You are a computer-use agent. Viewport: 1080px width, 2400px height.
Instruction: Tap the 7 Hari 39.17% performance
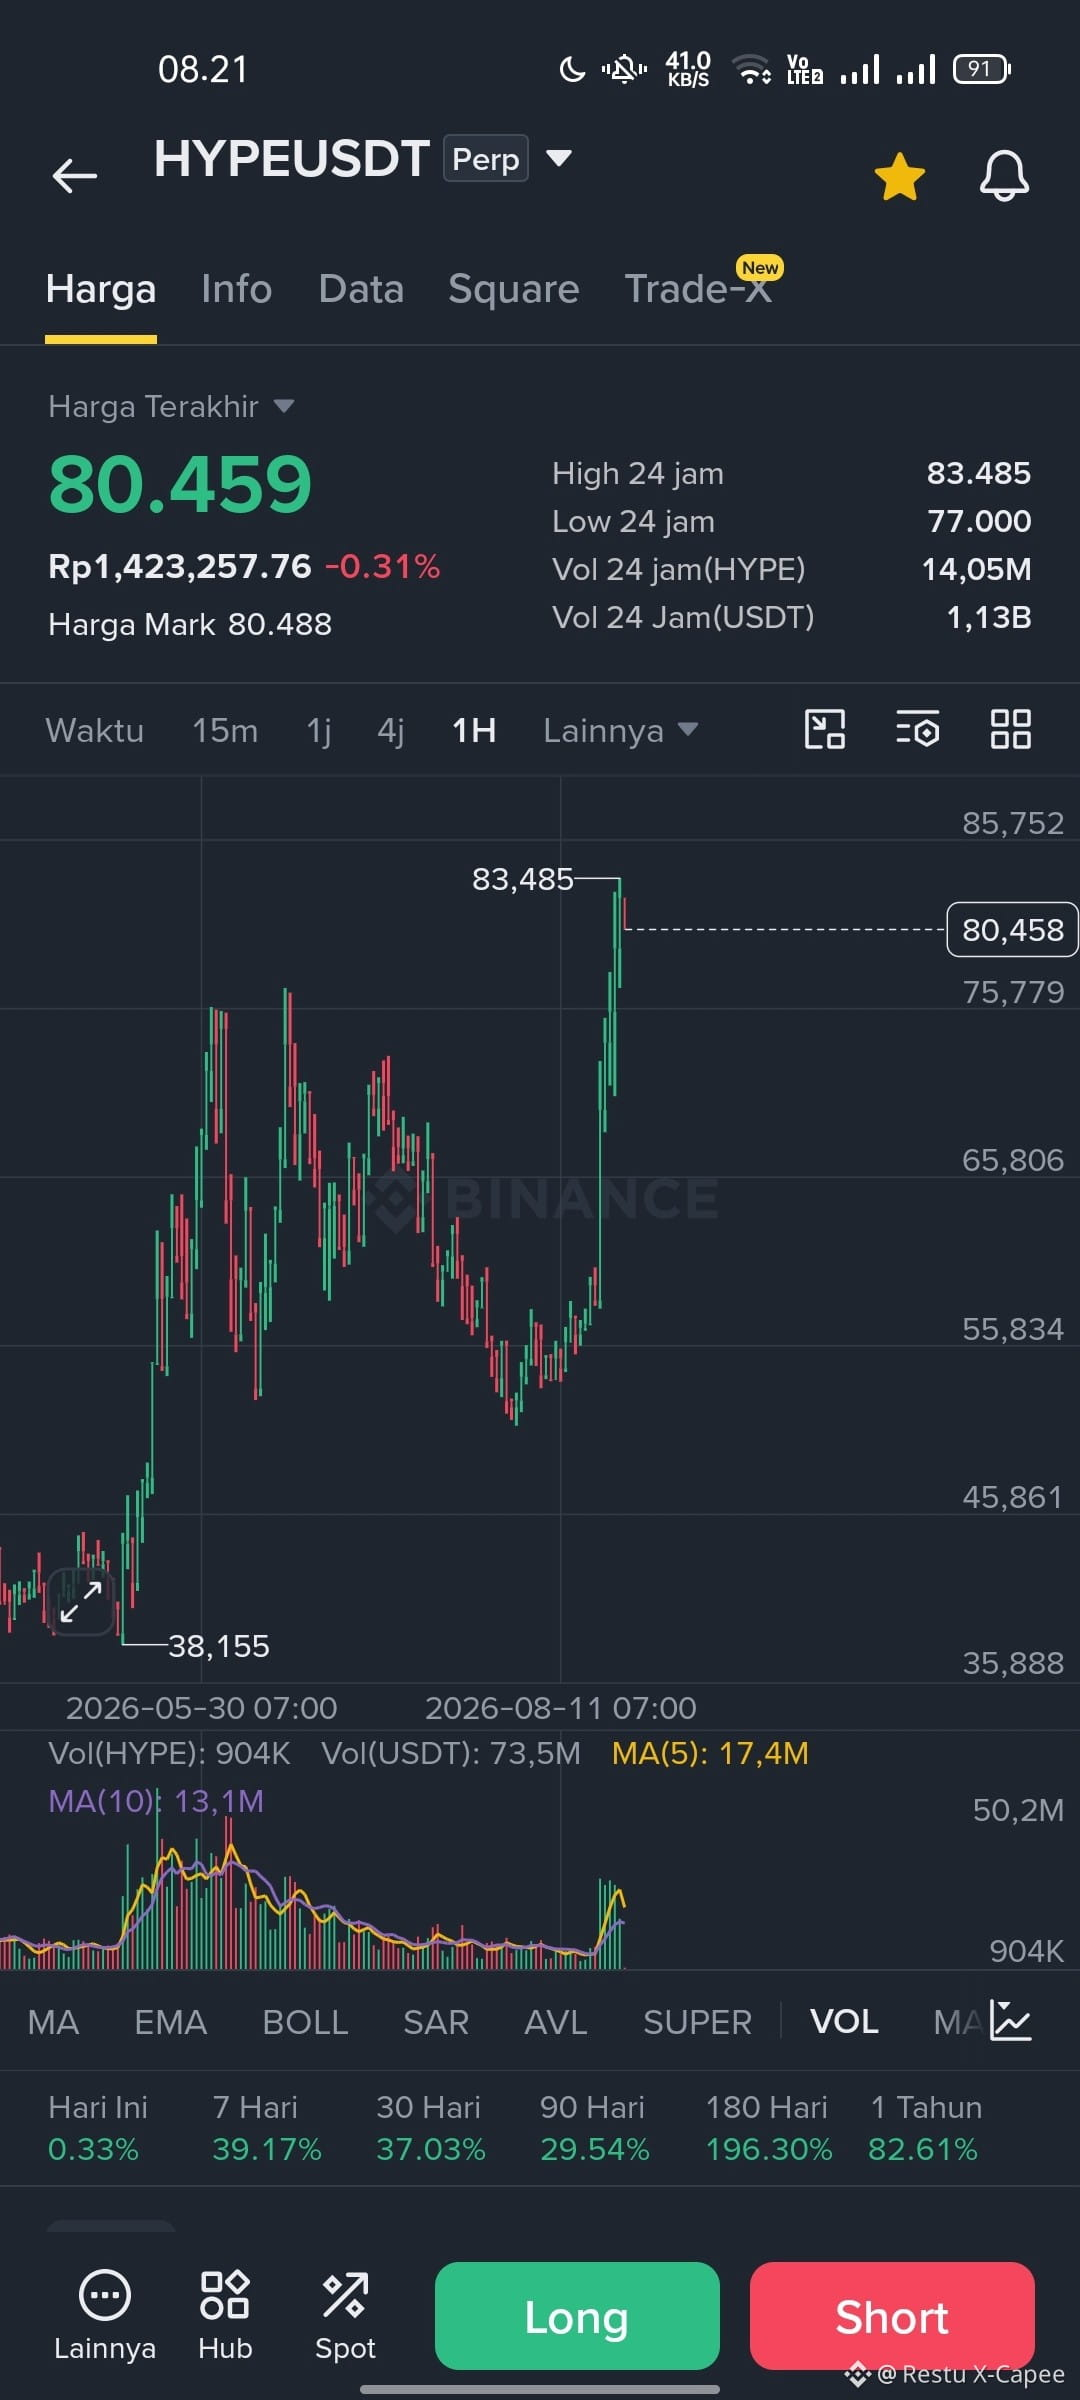click(266, 2128)
